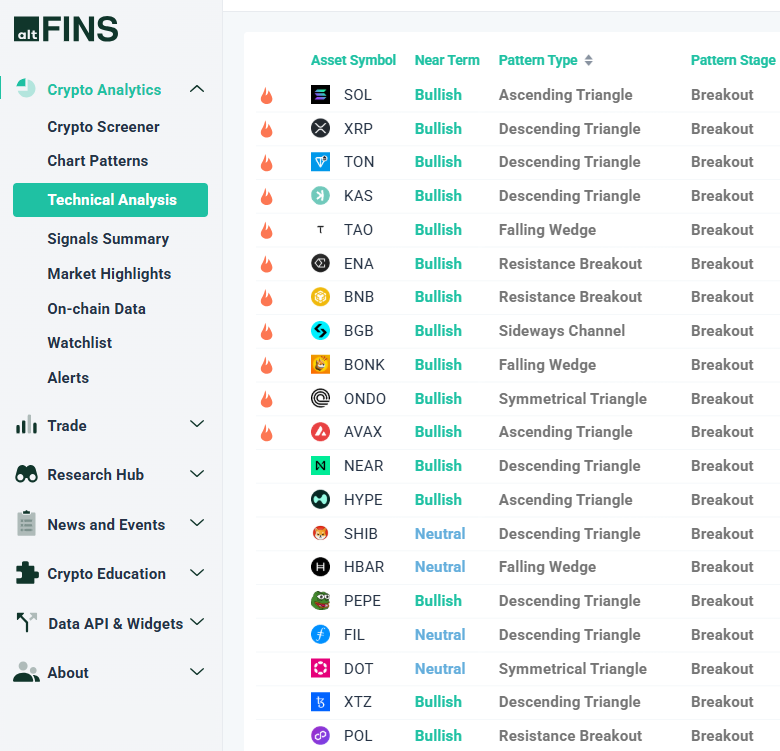Screen dimensions: 780x751
Task: Go to Signals Summary
Action: click(108, 239)
